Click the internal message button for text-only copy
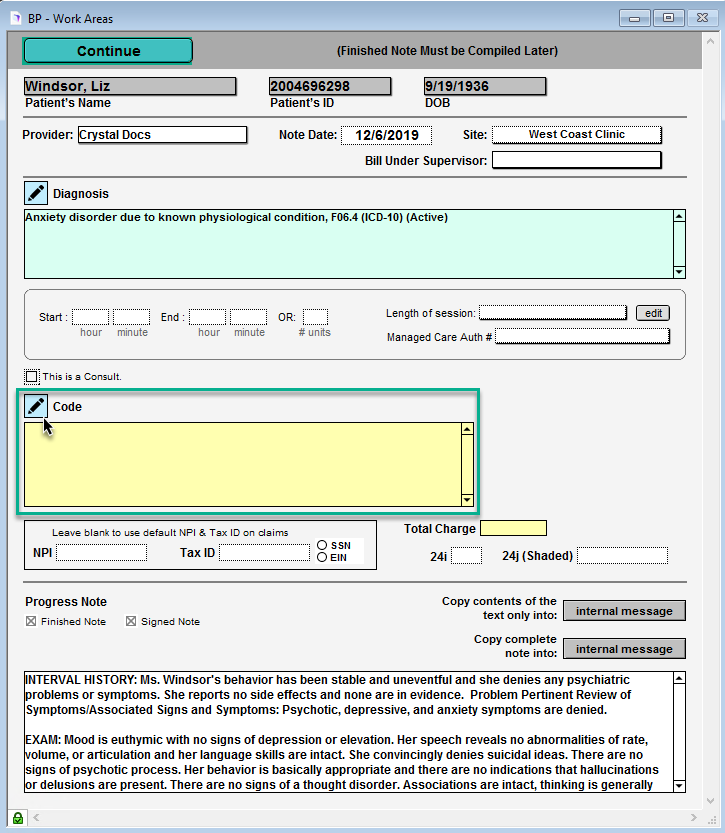The image size is (725, 833). [x=624, y=611]
